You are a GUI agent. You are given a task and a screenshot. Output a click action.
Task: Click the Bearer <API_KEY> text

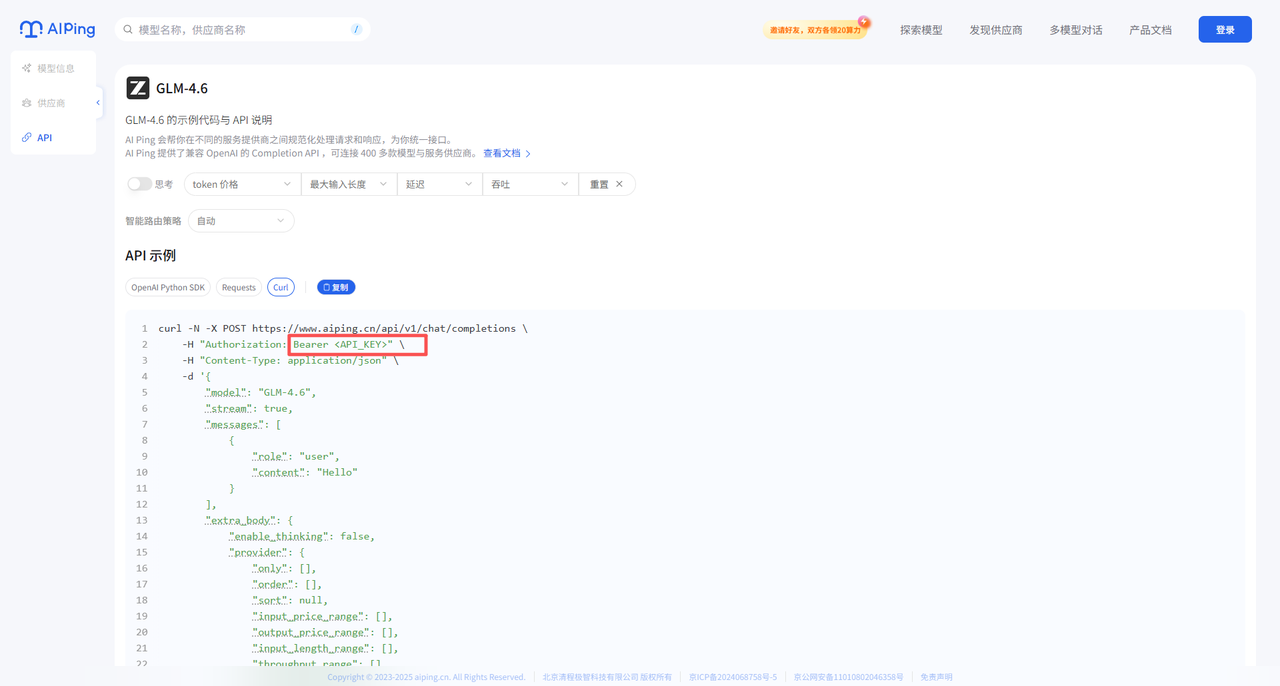[x=342, y=344]
